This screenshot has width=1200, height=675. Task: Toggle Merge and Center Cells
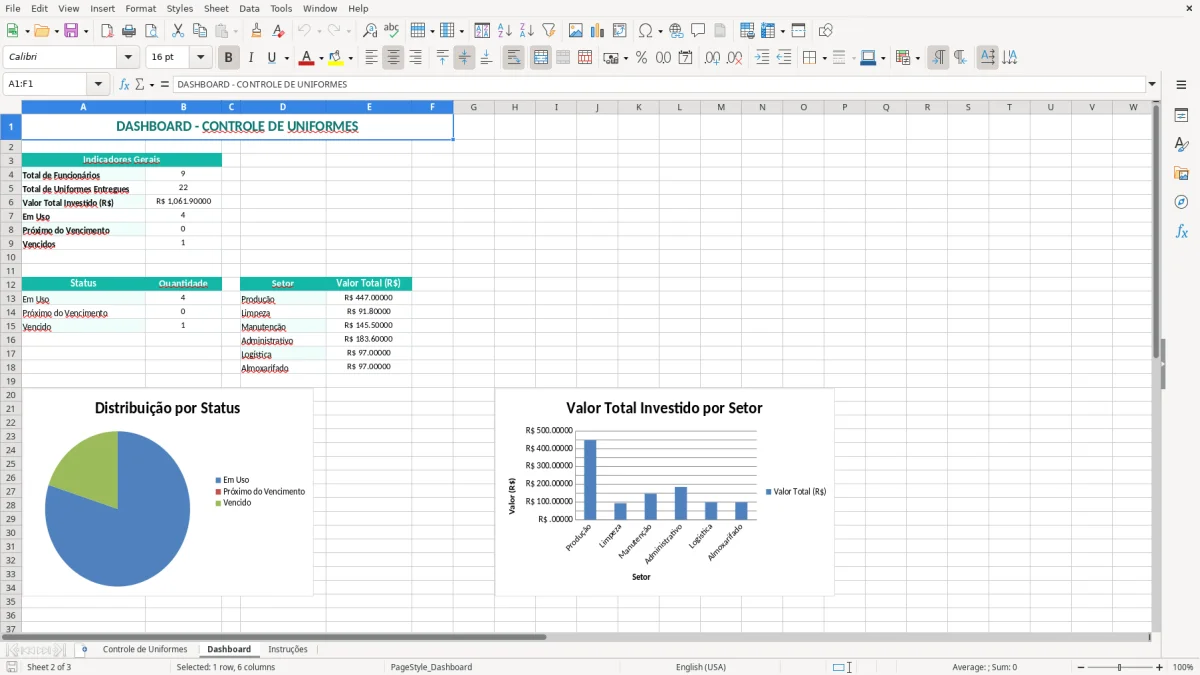541,58
